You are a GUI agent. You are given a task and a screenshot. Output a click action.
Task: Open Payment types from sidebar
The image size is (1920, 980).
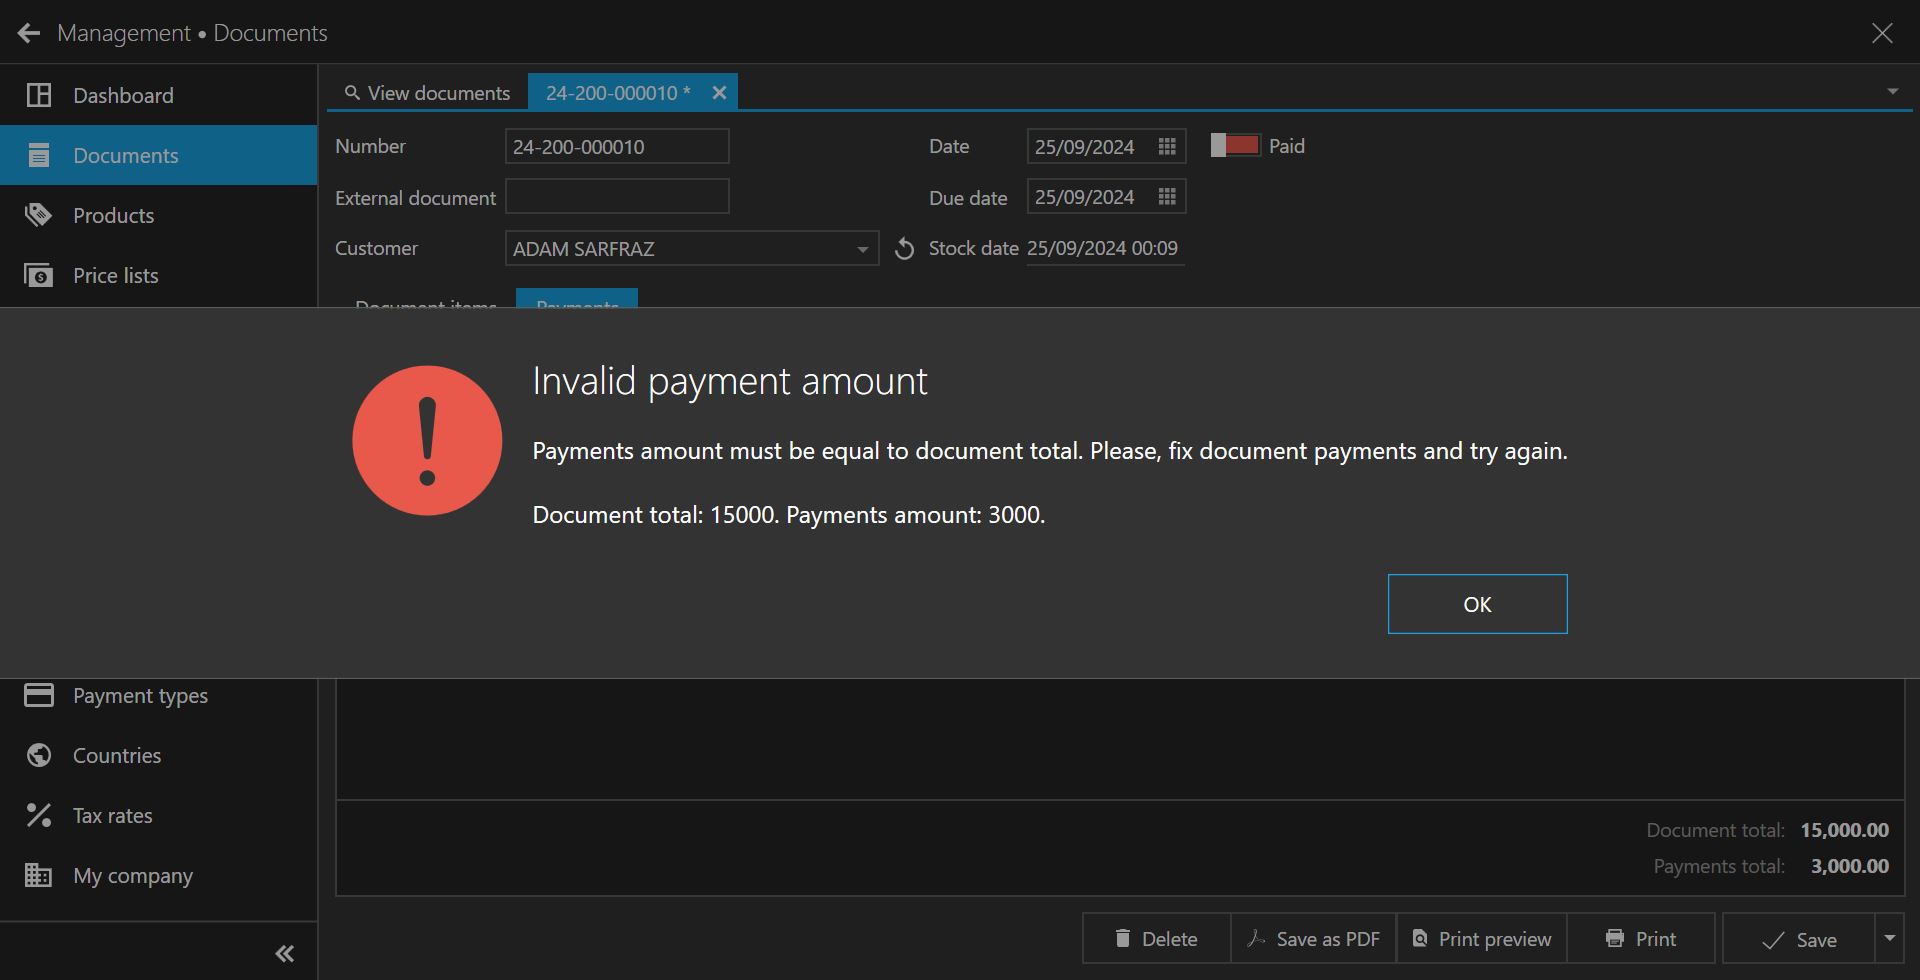point(140,696)
